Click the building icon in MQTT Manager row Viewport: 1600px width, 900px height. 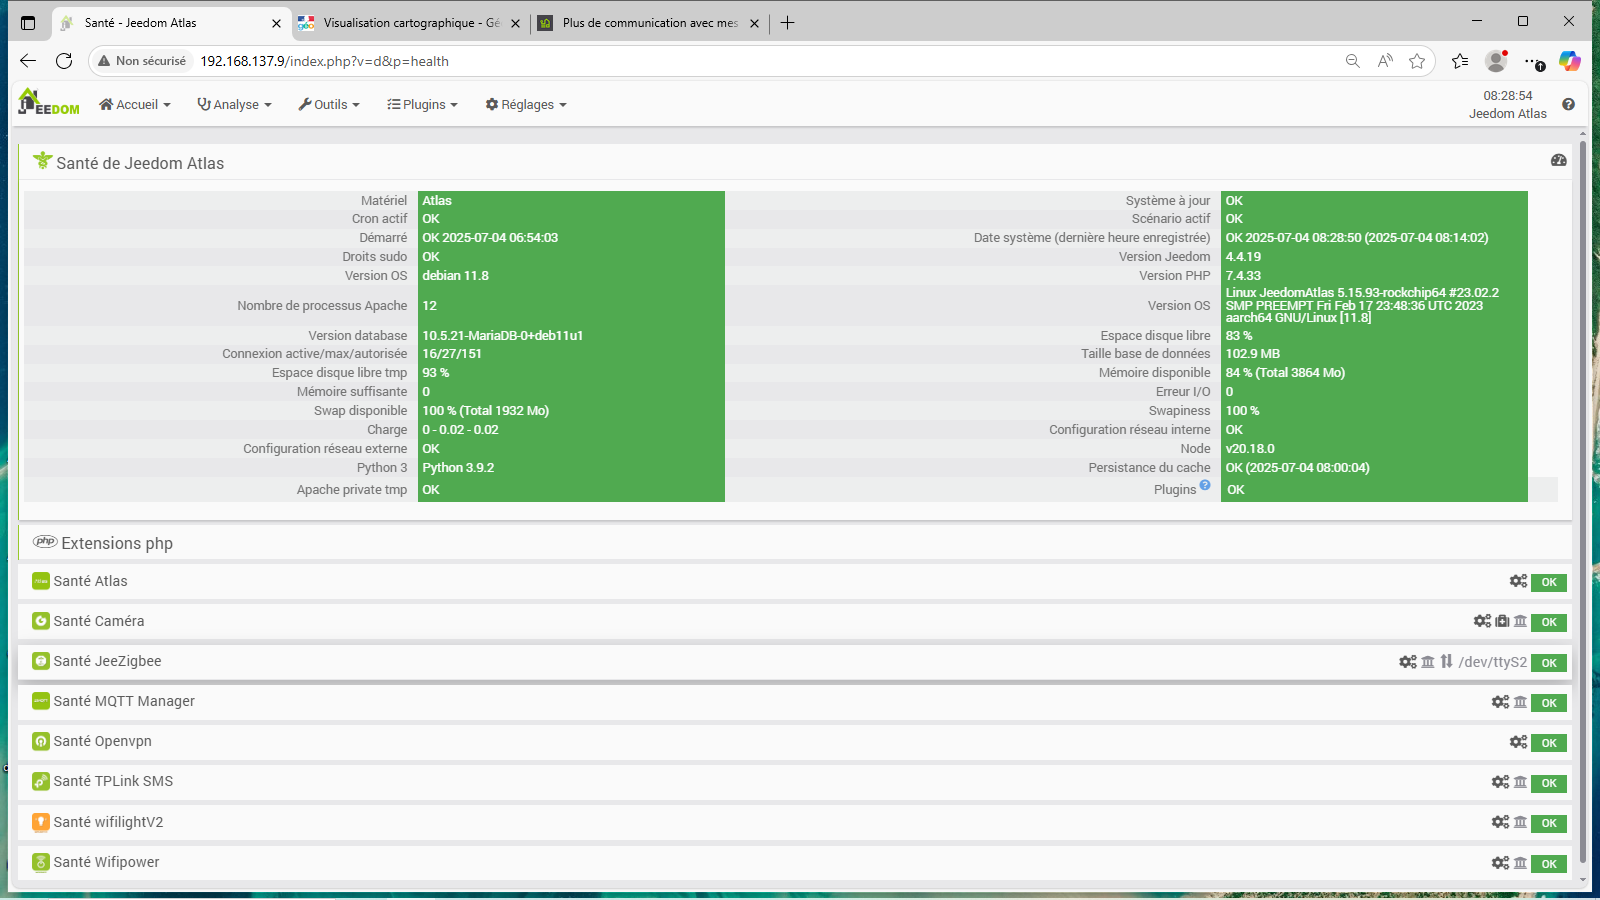pos(1520,702)
